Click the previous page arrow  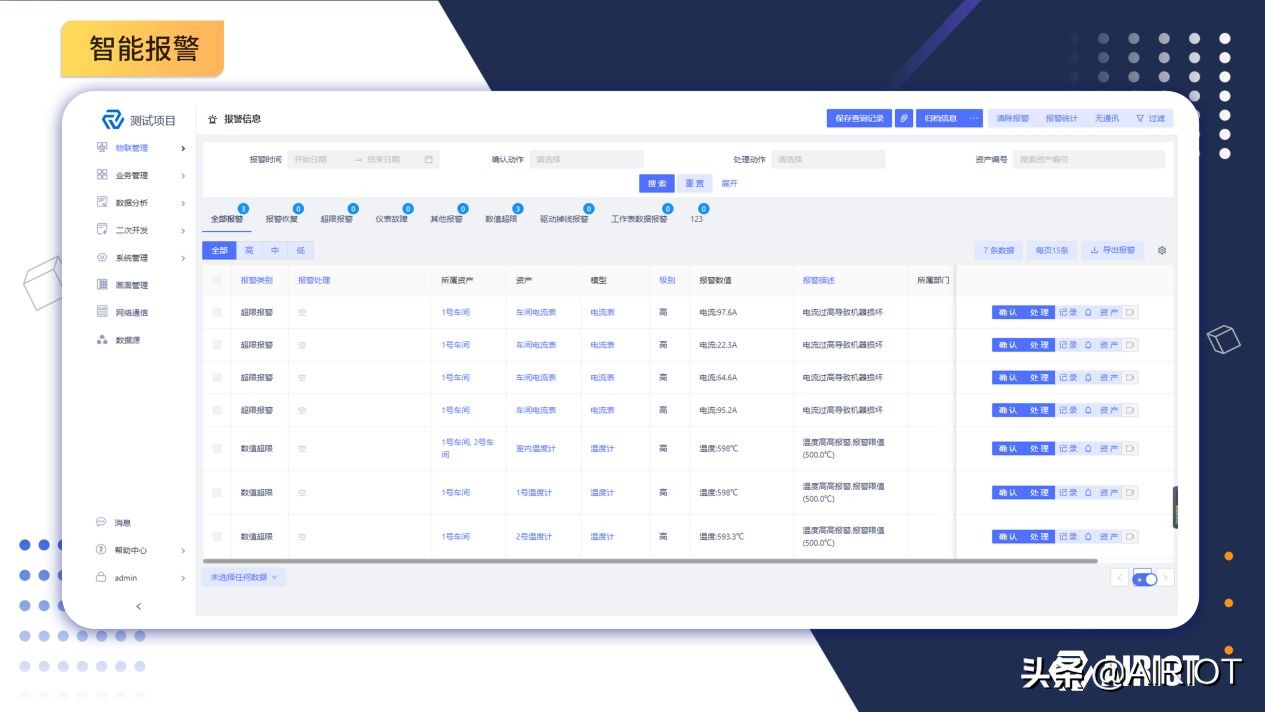1120,578
